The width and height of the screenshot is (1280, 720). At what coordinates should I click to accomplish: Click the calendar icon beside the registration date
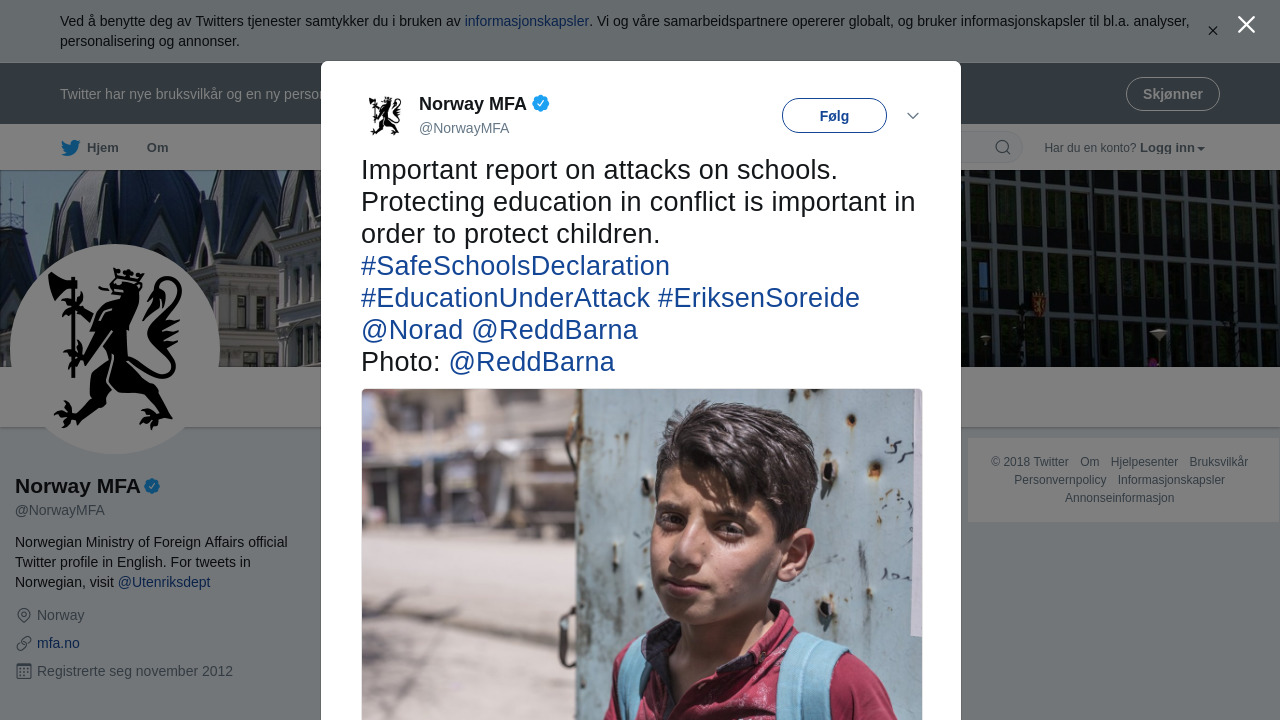pyautogui.click(x=24, y=671)
